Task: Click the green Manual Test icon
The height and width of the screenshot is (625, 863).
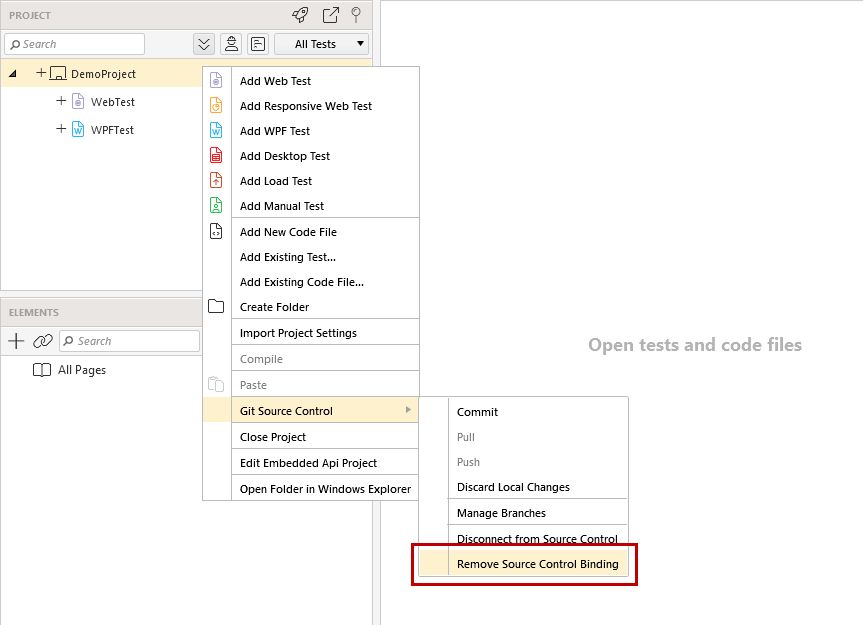Action: (x=216, y=205)
